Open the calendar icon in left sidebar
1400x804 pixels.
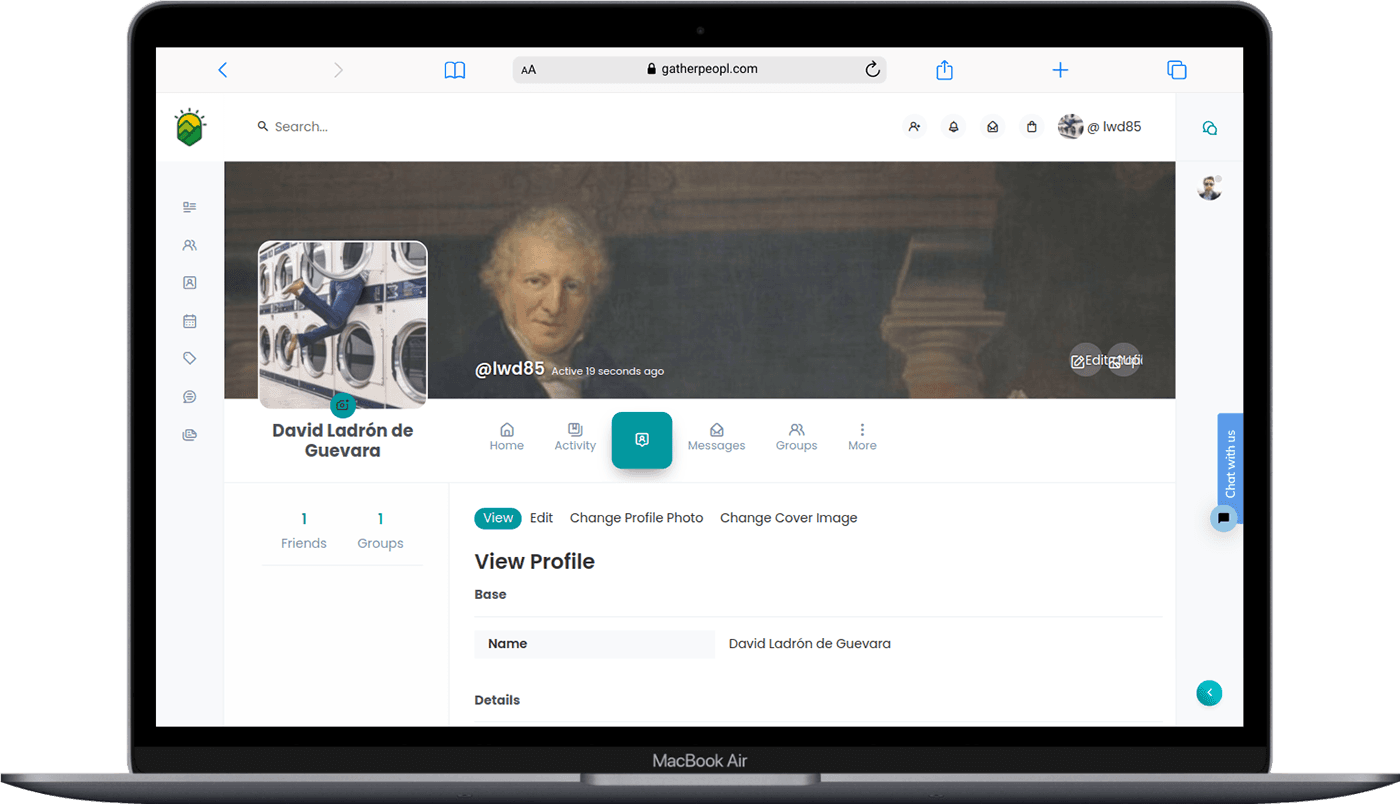click(190, 321)
